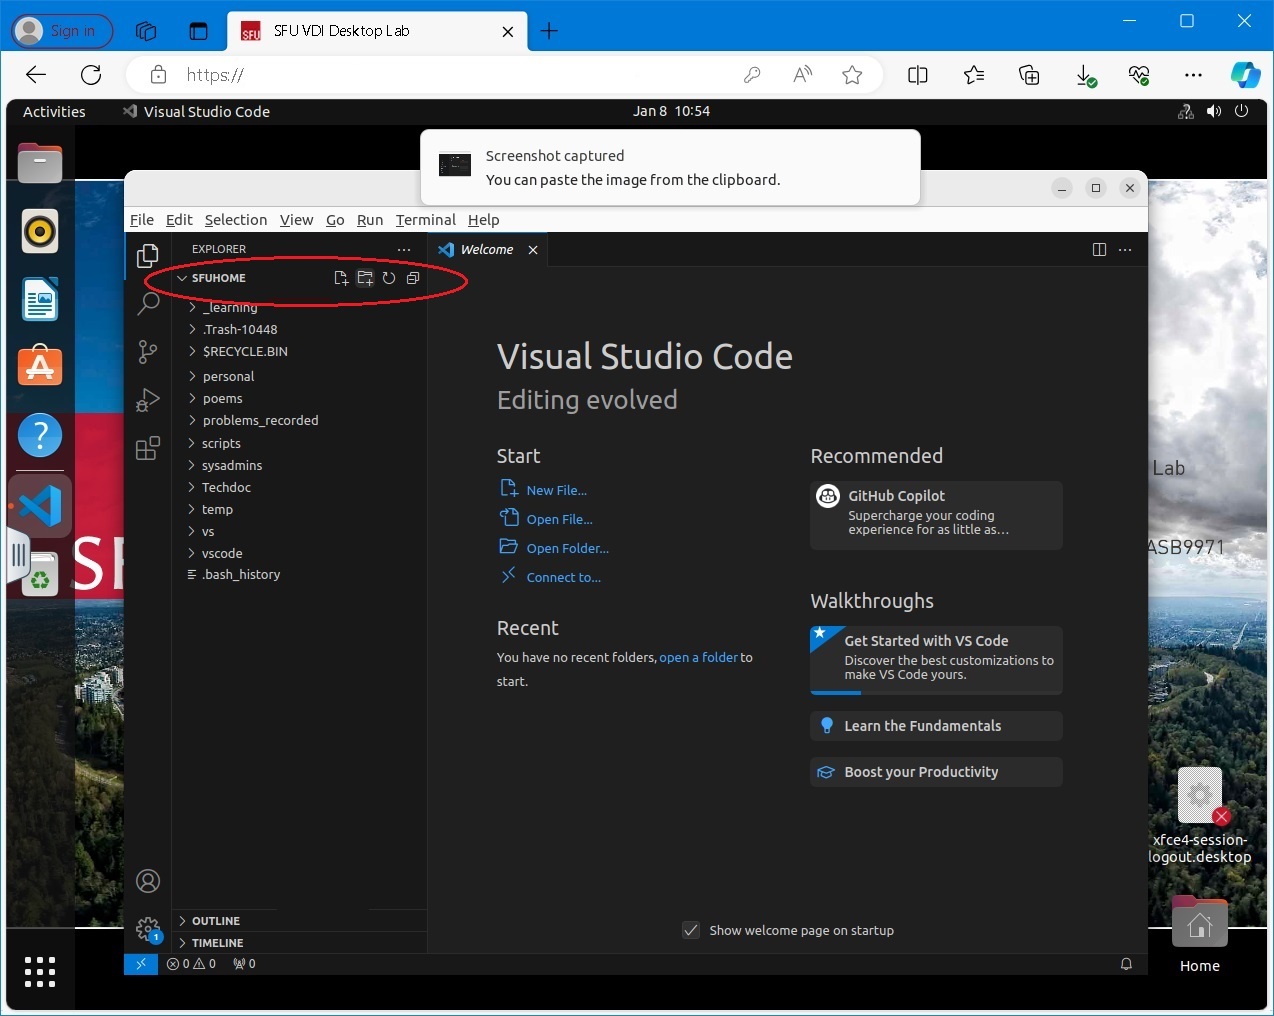Open the Search view in activity bar
The width and height of the screenshot is (1274, 1016).
[148, 304]
